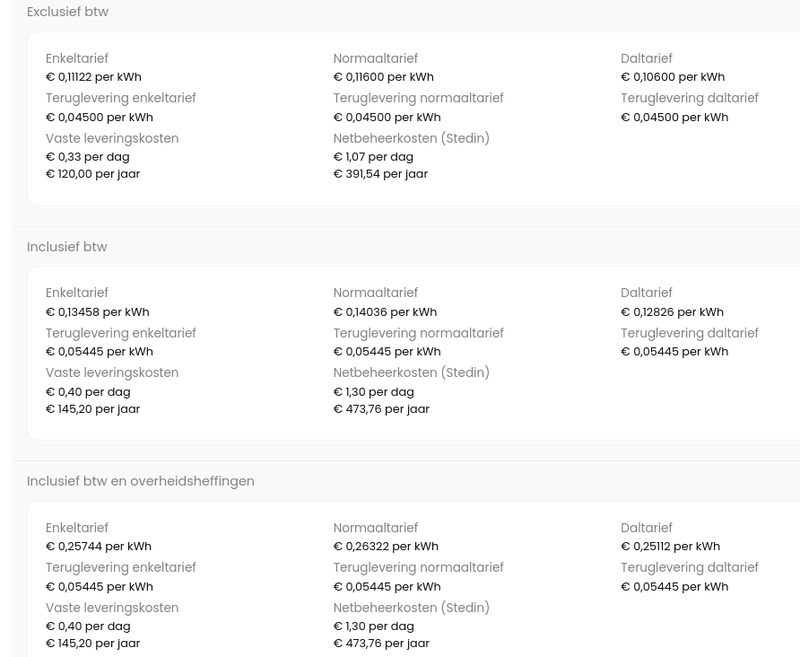800x657 pixels.
Task: Click the € 1,07 per dag grid cost
Action: (373, 157)
